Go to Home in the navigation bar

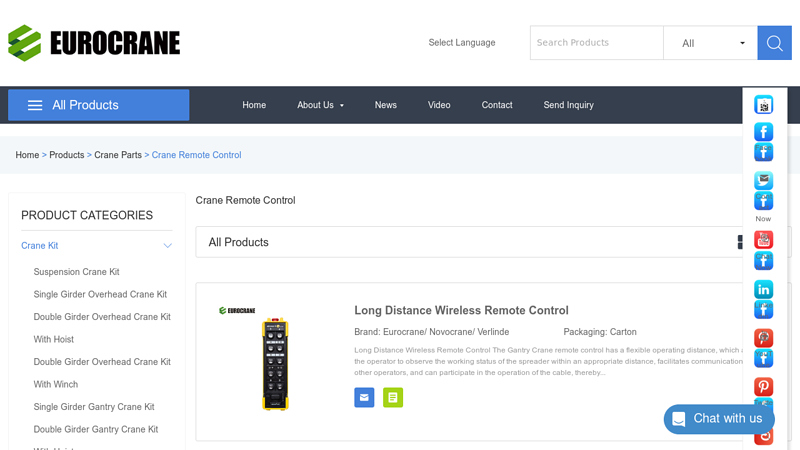254,105
